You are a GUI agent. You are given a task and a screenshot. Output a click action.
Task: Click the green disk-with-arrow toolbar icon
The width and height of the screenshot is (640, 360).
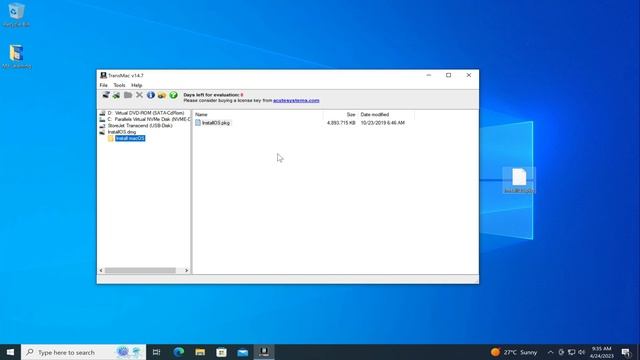point(117,95)
